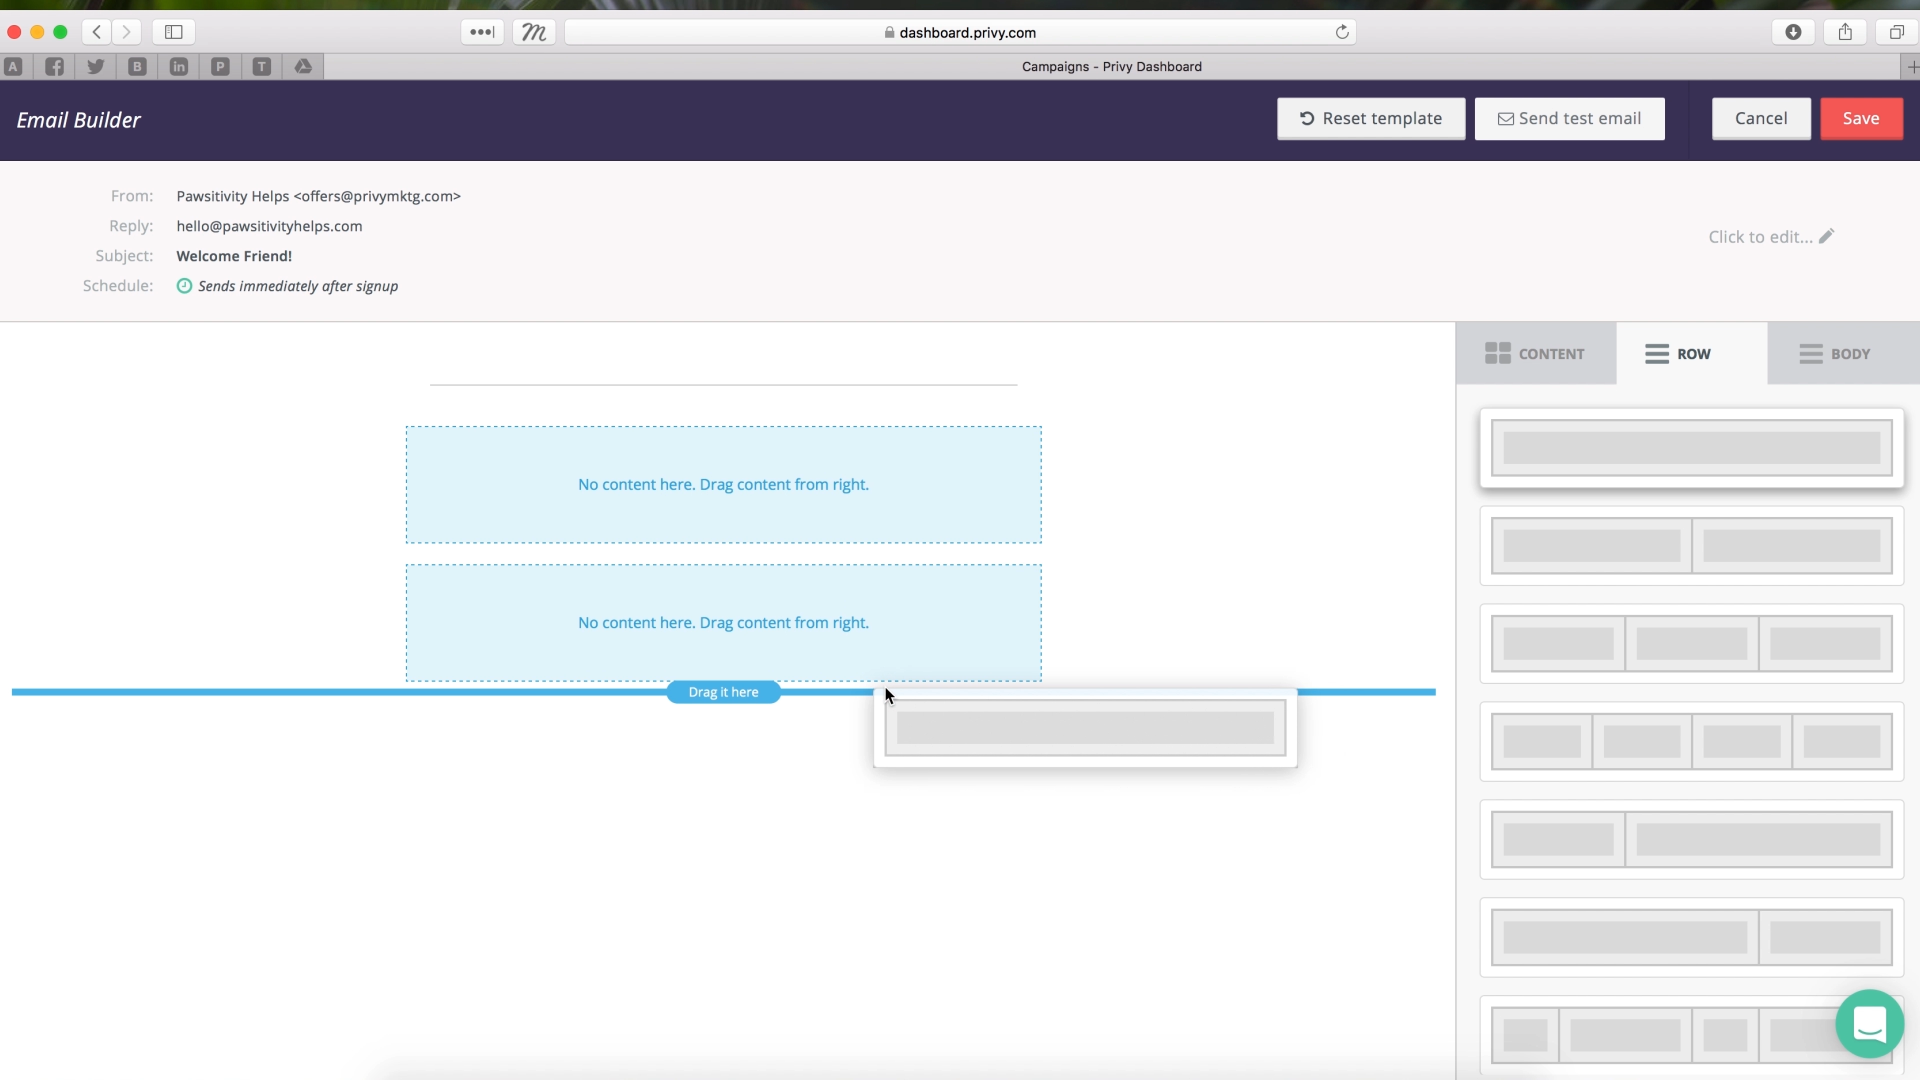Select the alternating narrow-wide columns row layout
1920x1080 pixels.
pyautogui.click(x=1691, y=1035)
